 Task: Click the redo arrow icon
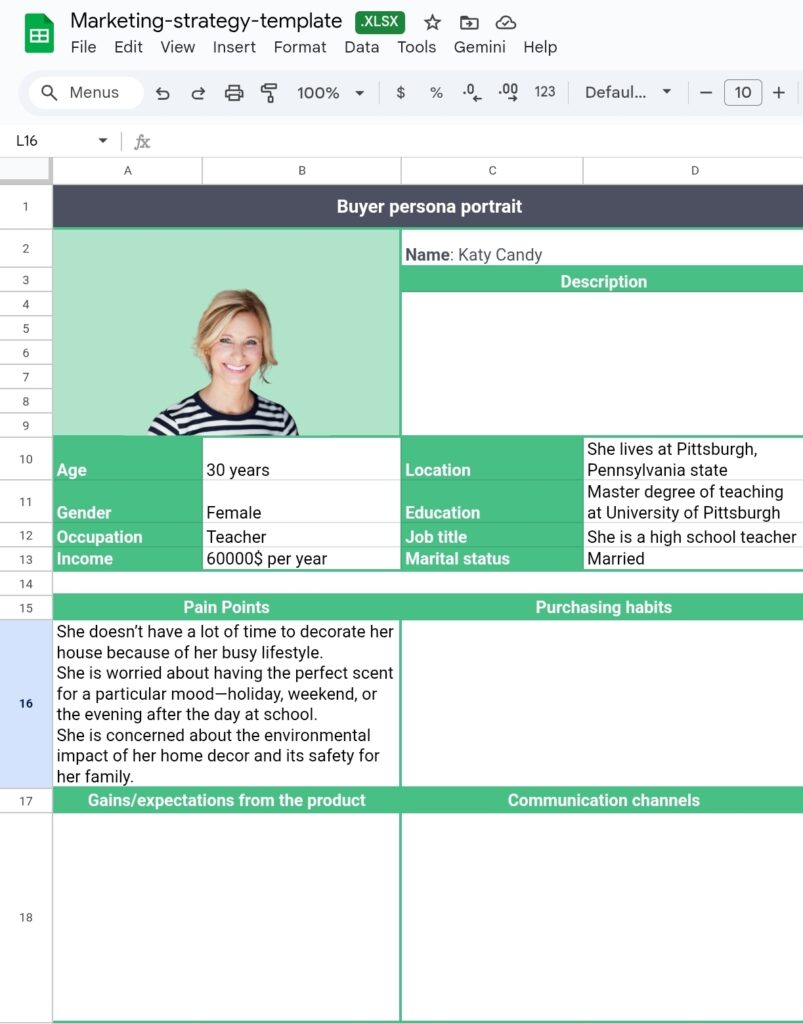198,93
